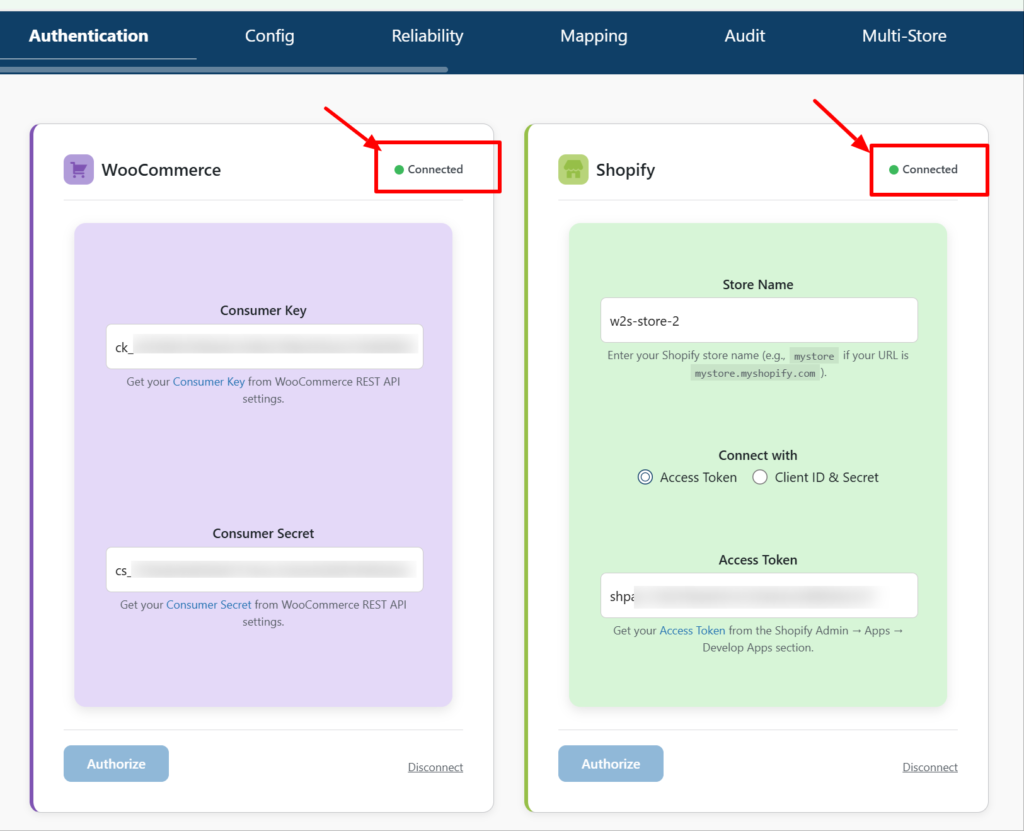Click the 'Store Name' label

(x=758, y=285)
